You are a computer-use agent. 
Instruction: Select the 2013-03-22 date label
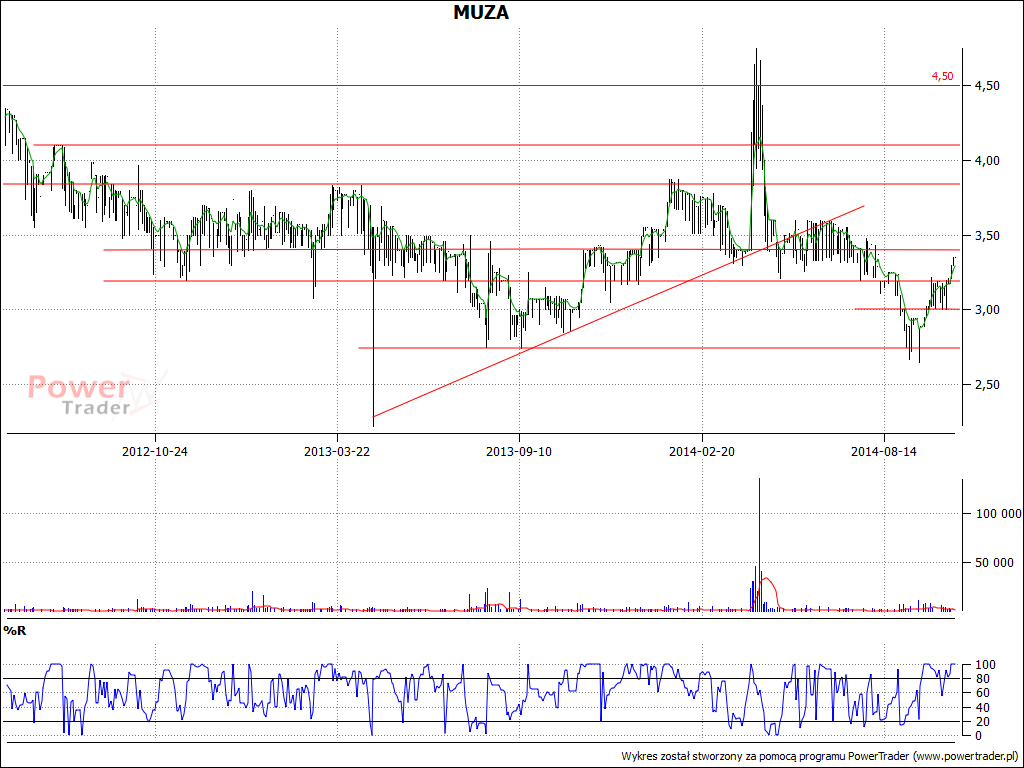coord(337,451)
